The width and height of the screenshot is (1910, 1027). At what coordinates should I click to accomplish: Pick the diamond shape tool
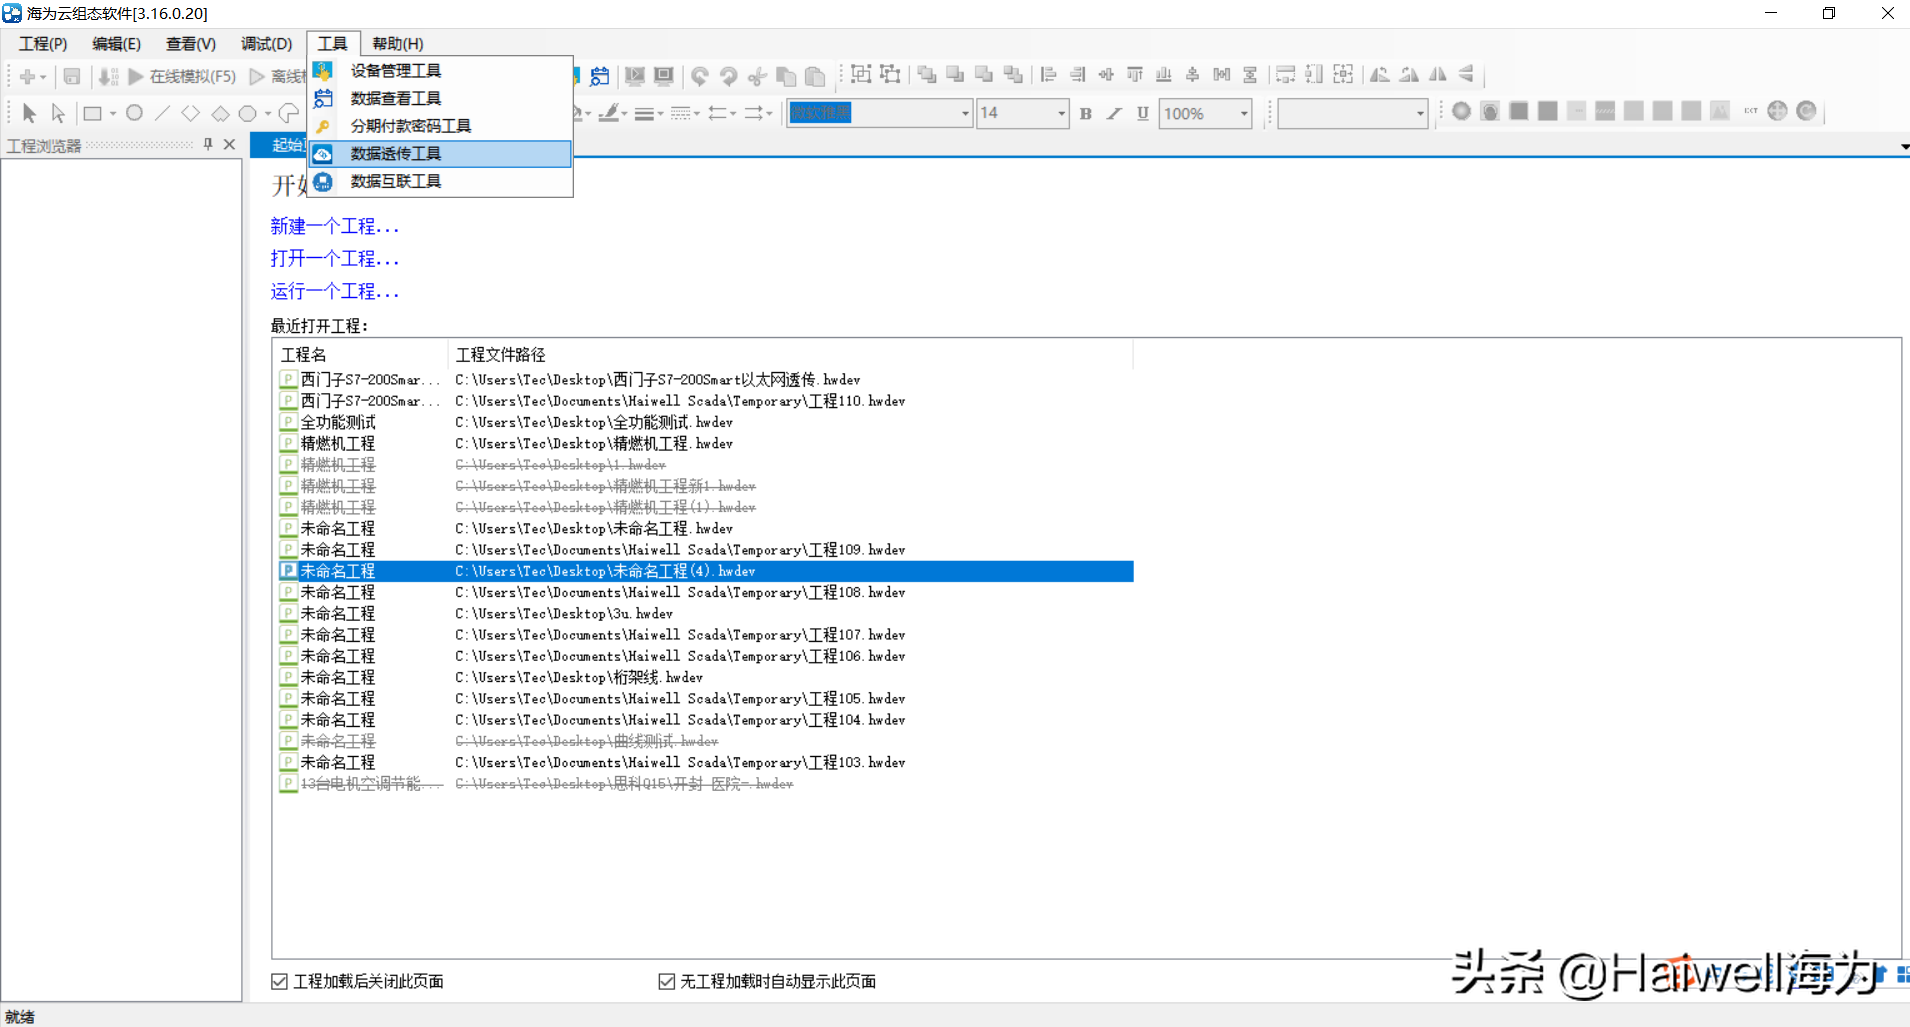click(x=190, y=113)
